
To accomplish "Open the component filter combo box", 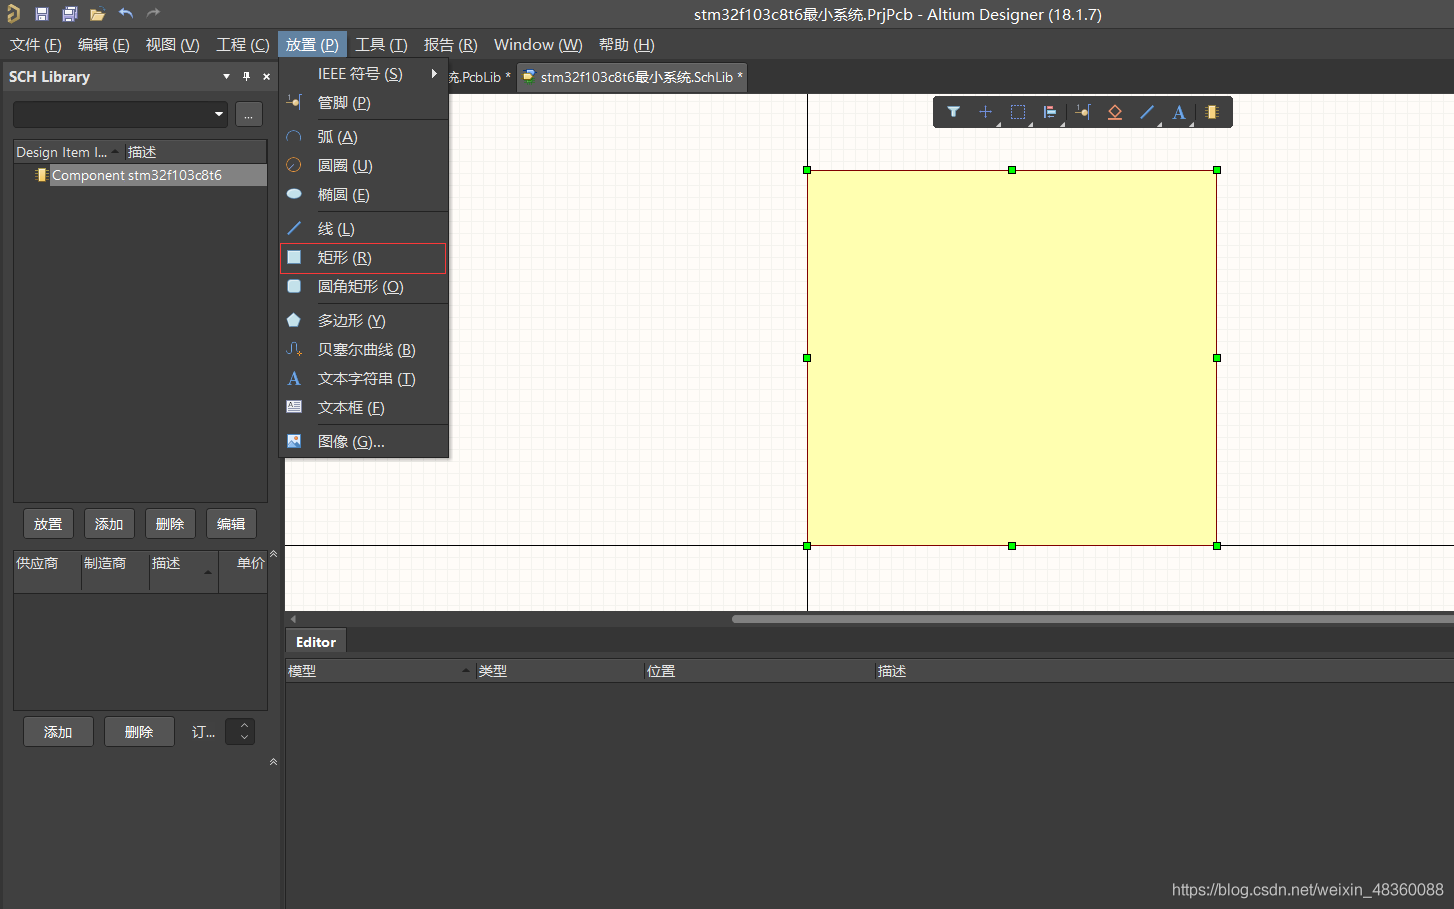I will click(120, 114).
